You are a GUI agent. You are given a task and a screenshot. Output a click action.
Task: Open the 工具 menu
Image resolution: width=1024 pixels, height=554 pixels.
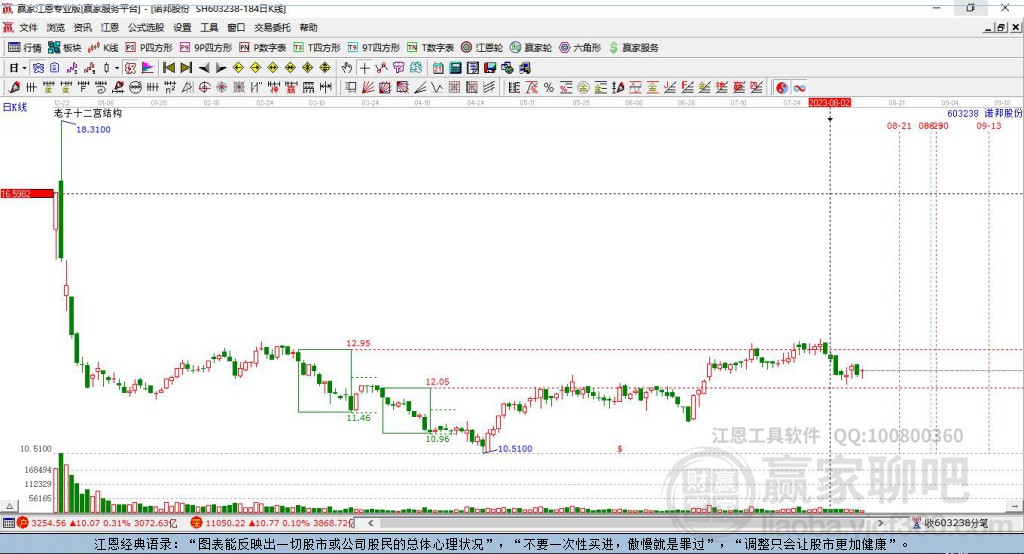(x=209, y=27)
